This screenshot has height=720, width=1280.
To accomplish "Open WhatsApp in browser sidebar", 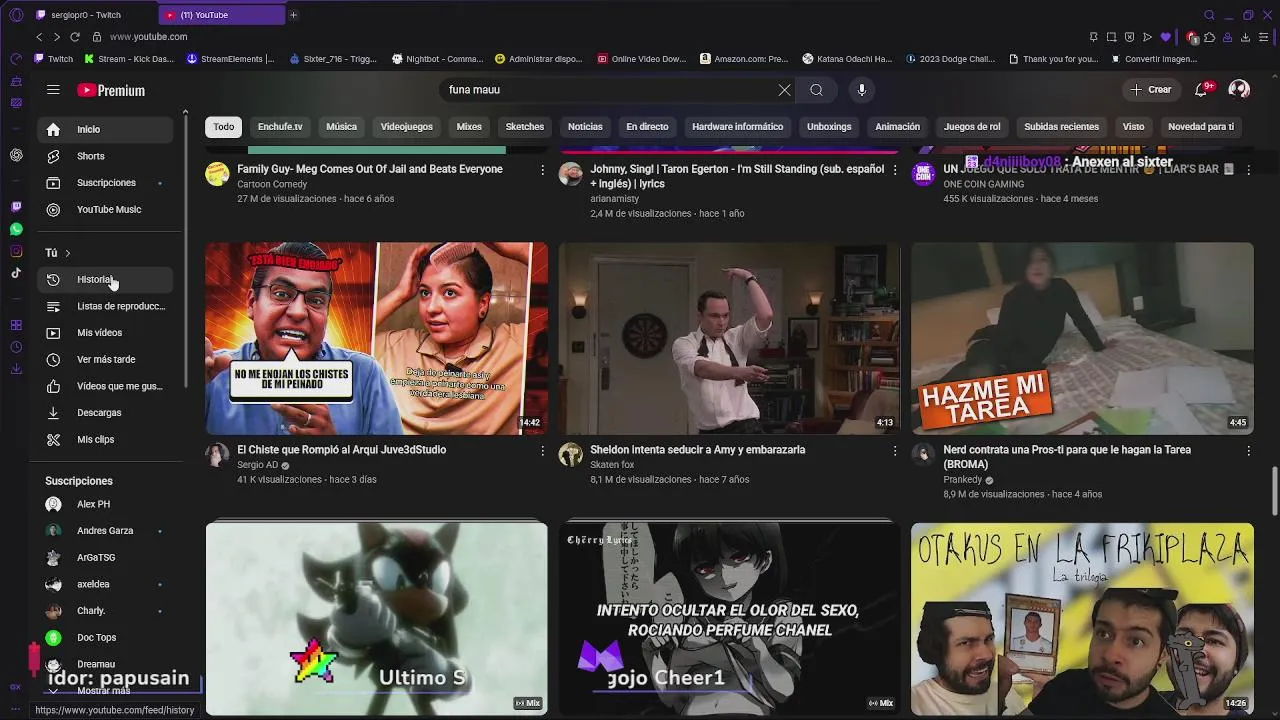I will 16,229.
